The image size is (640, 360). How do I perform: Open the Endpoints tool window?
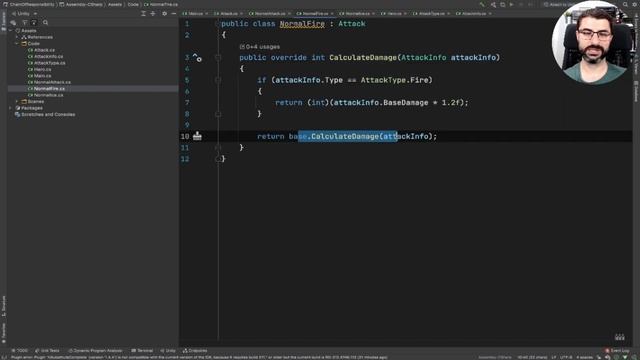point(195,351)
